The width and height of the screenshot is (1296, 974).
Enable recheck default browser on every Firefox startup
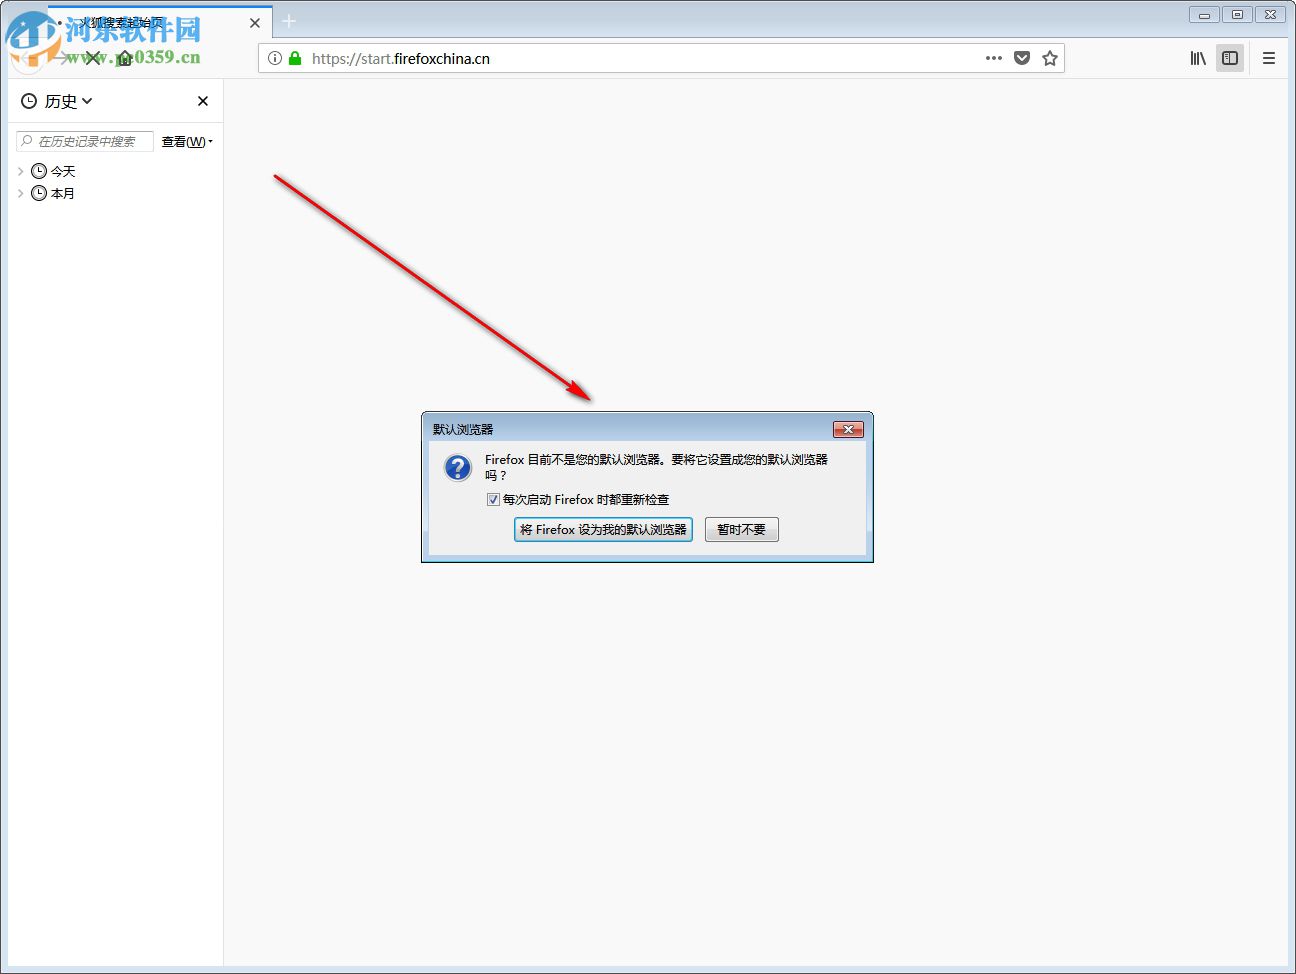(493, 499)
